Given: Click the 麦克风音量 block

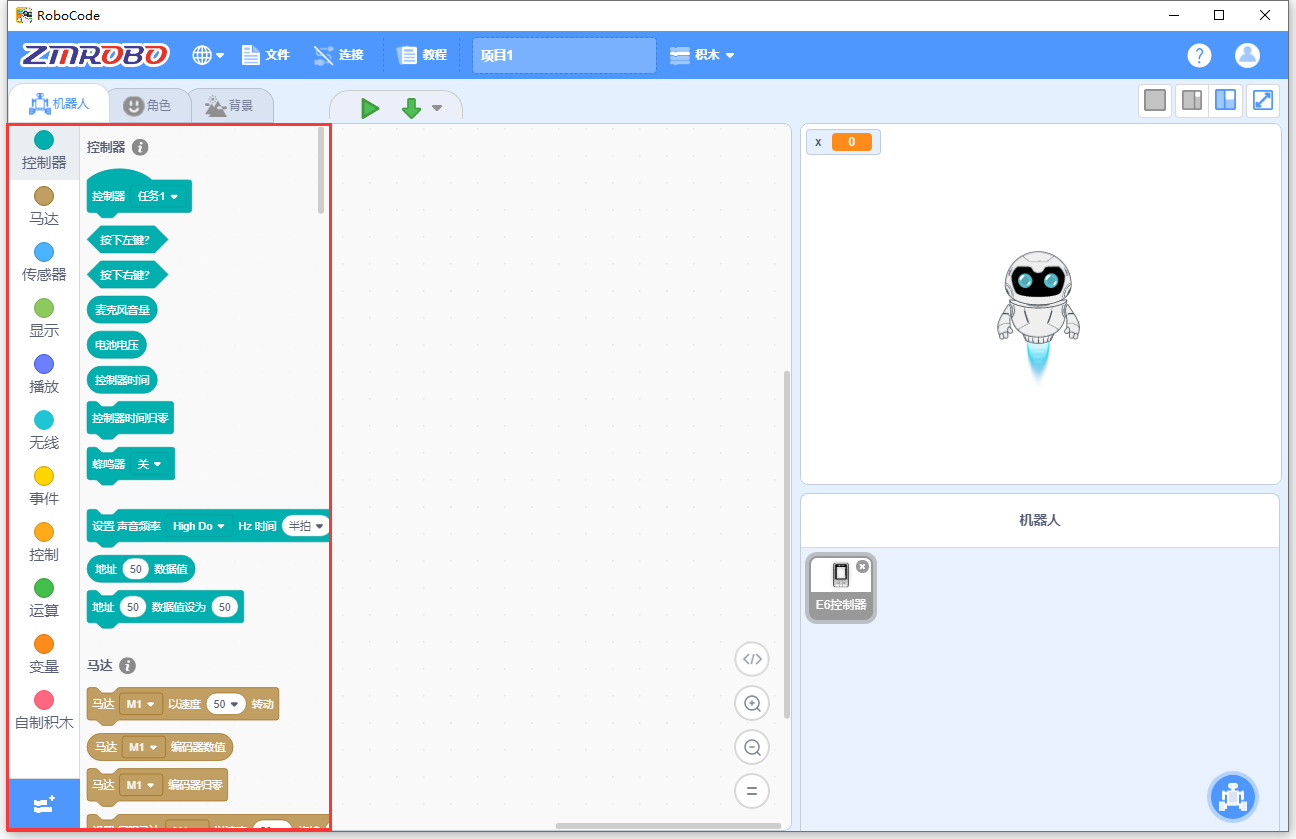Looking at the screenshot, I should [x=122, y=310].
